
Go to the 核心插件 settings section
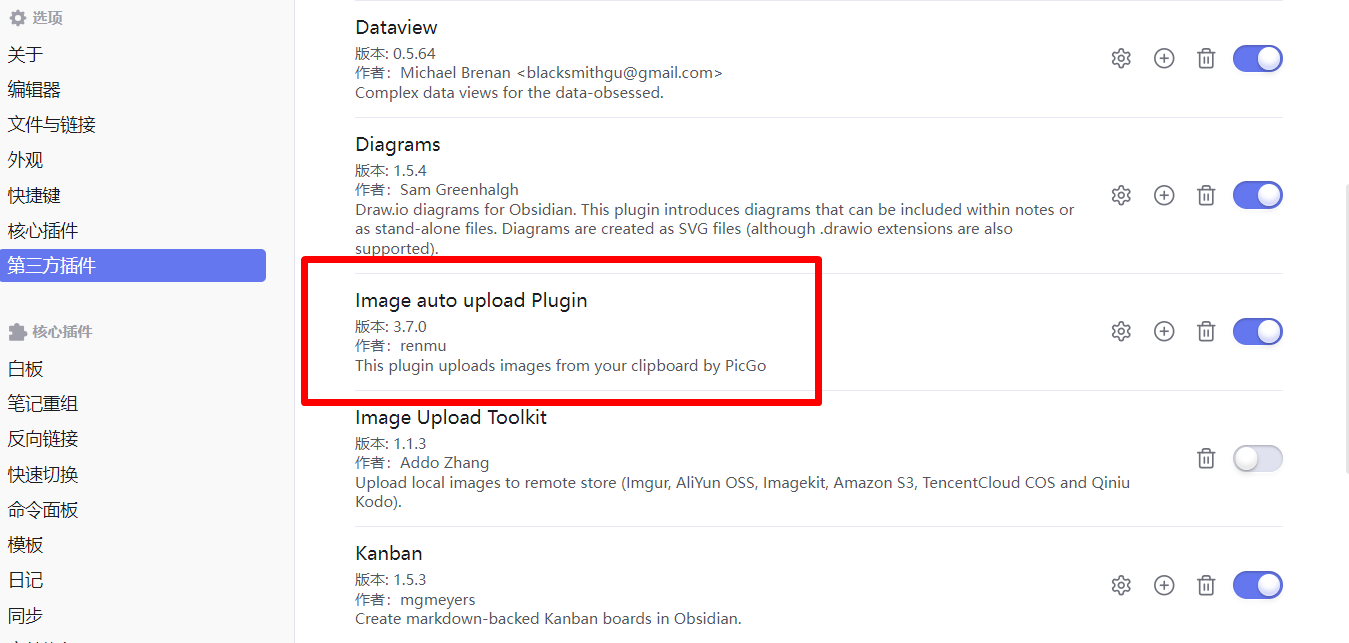43,231
